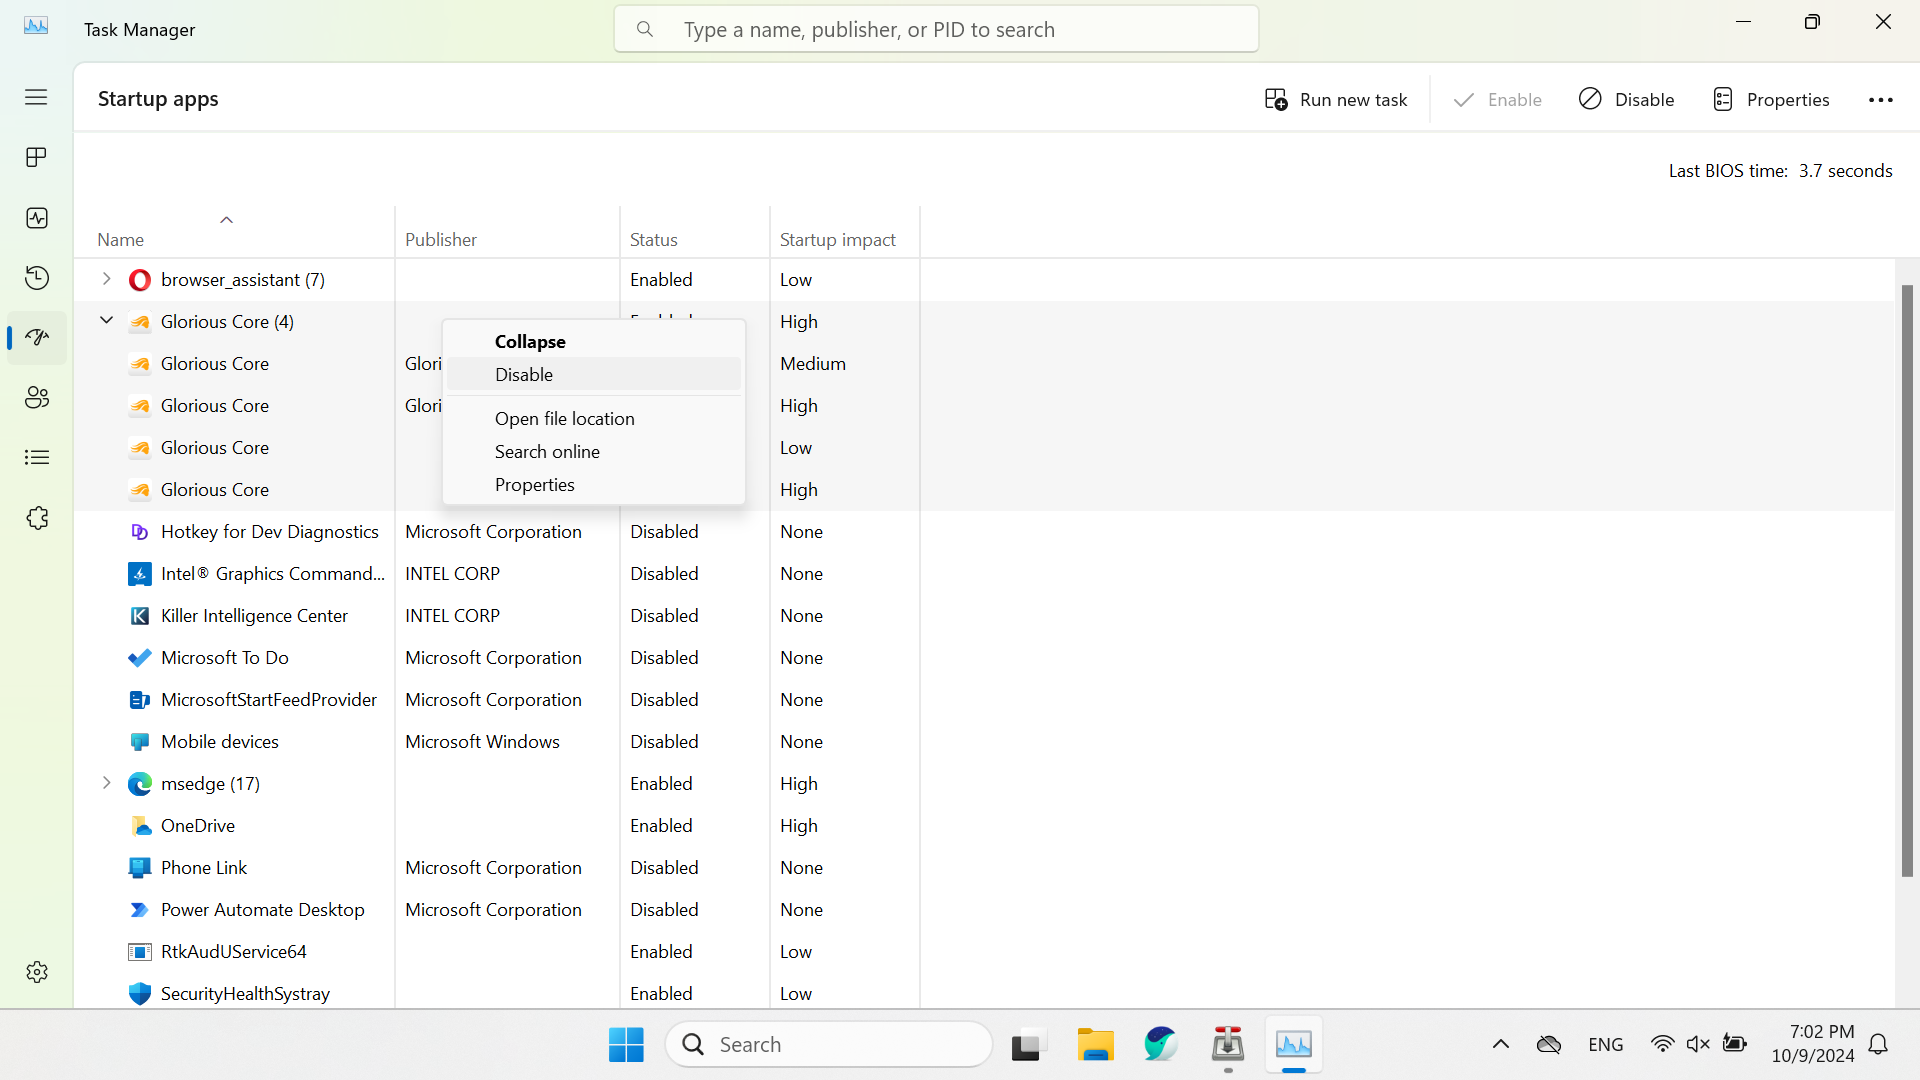
Task: Click the Run new task button
Action: tap(1336, 99)
